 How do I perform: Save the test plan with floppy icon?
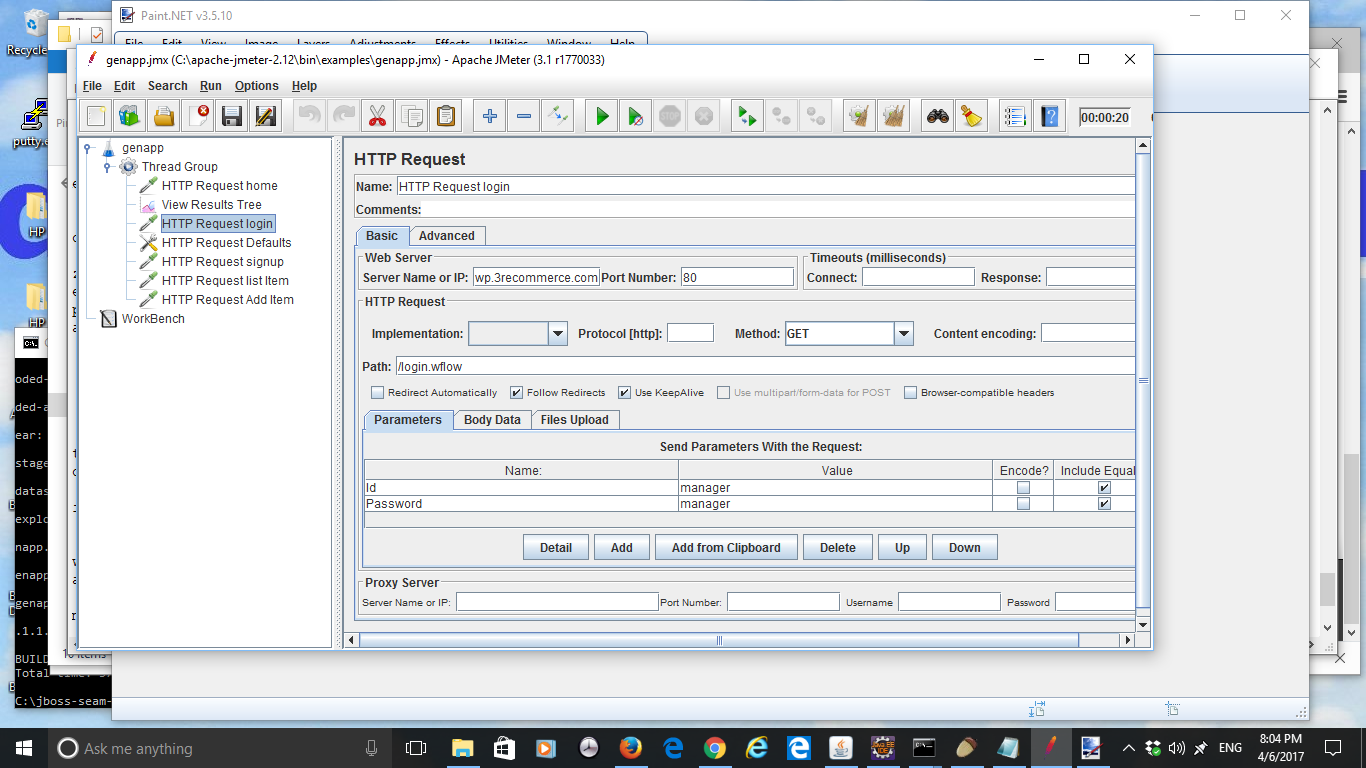232,116
